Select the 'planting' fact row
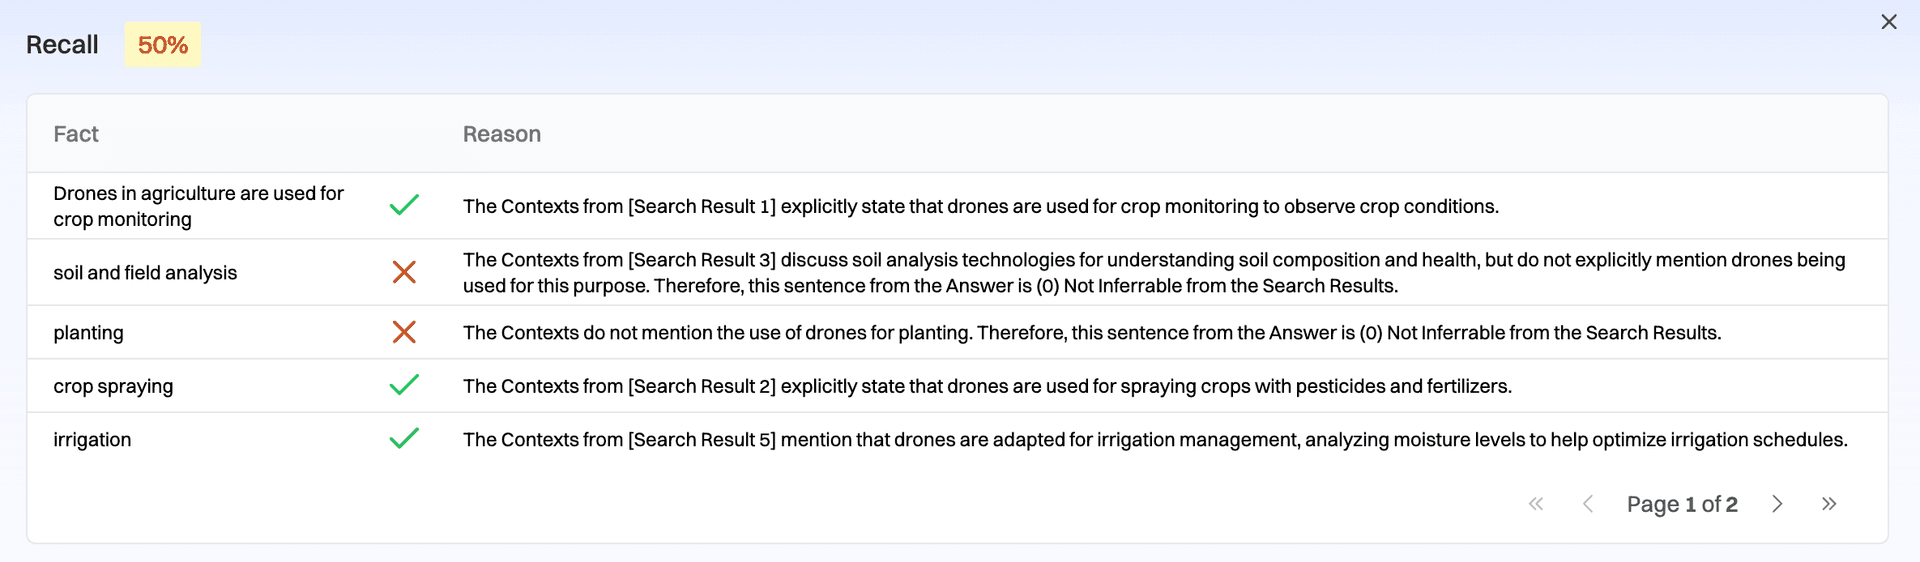The height and width of the screenshot is (562, 1920). click(x=89, y=333)
